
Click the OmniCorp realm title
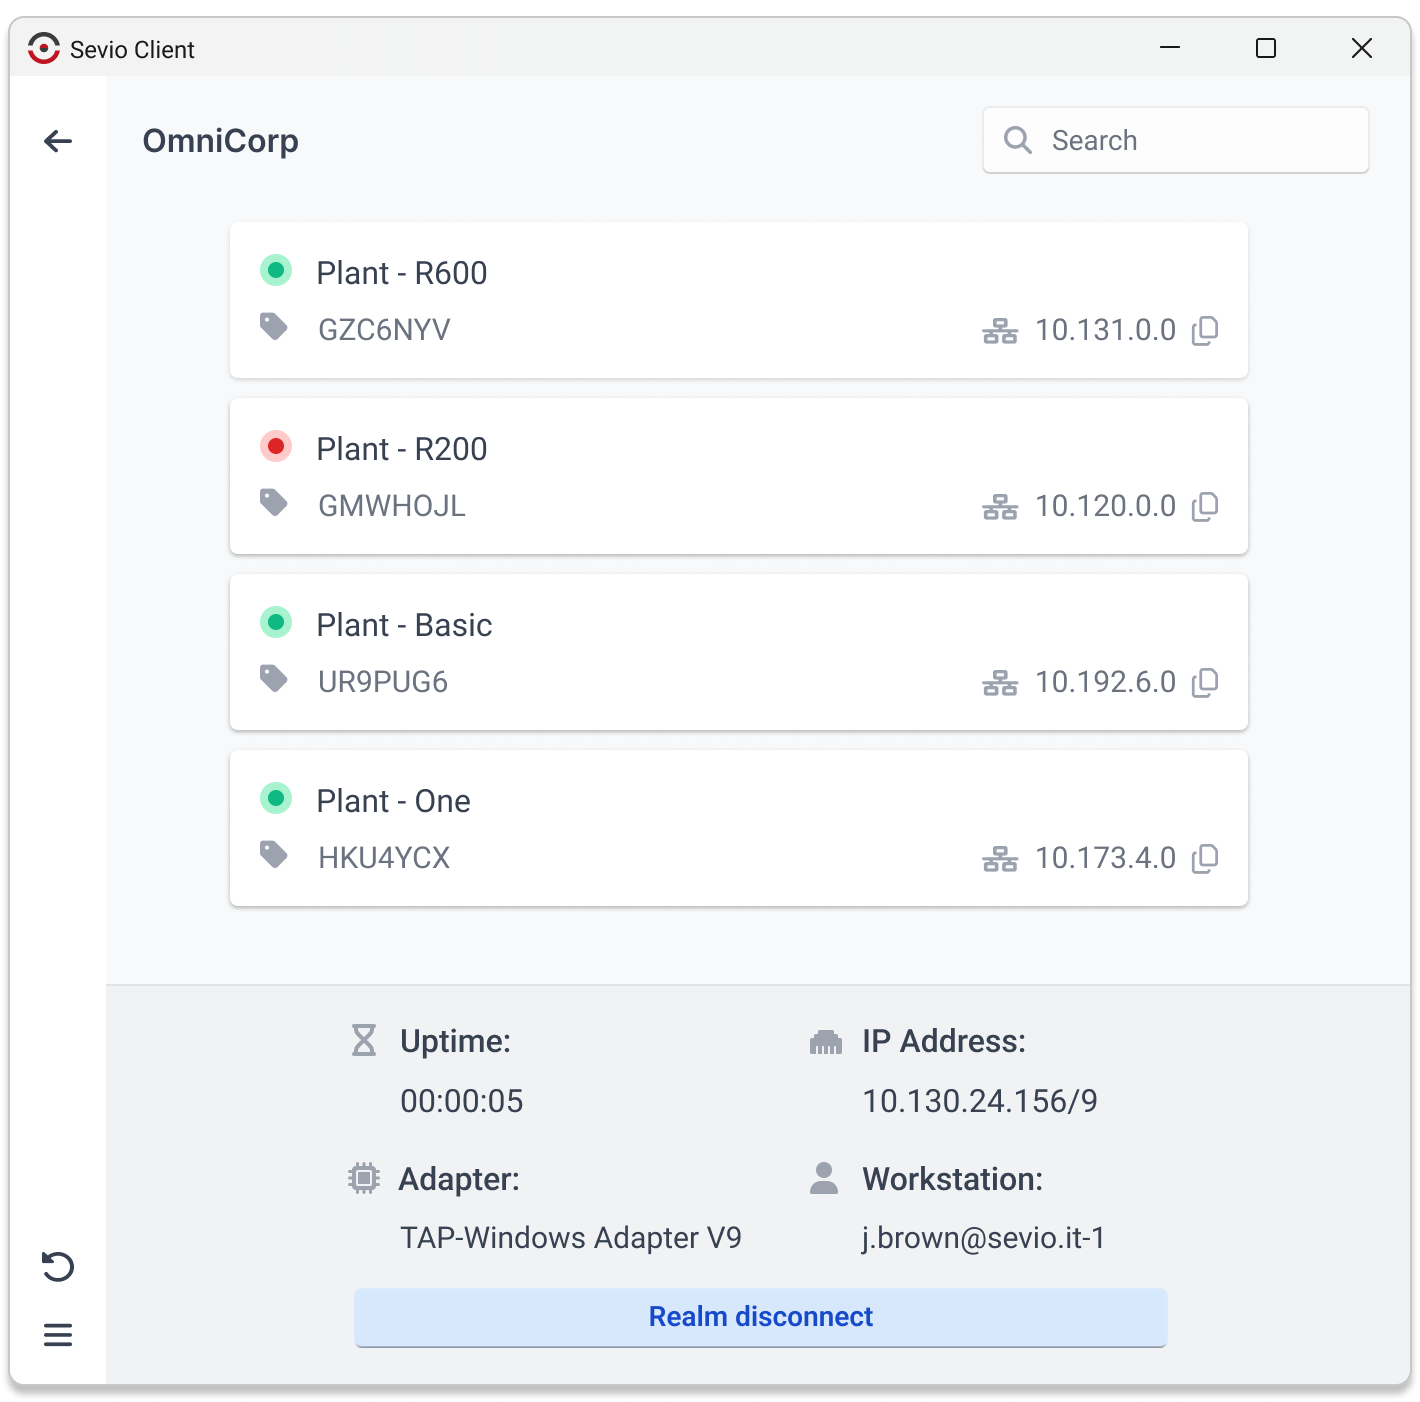pyautogui.click(x=221, y=141)
